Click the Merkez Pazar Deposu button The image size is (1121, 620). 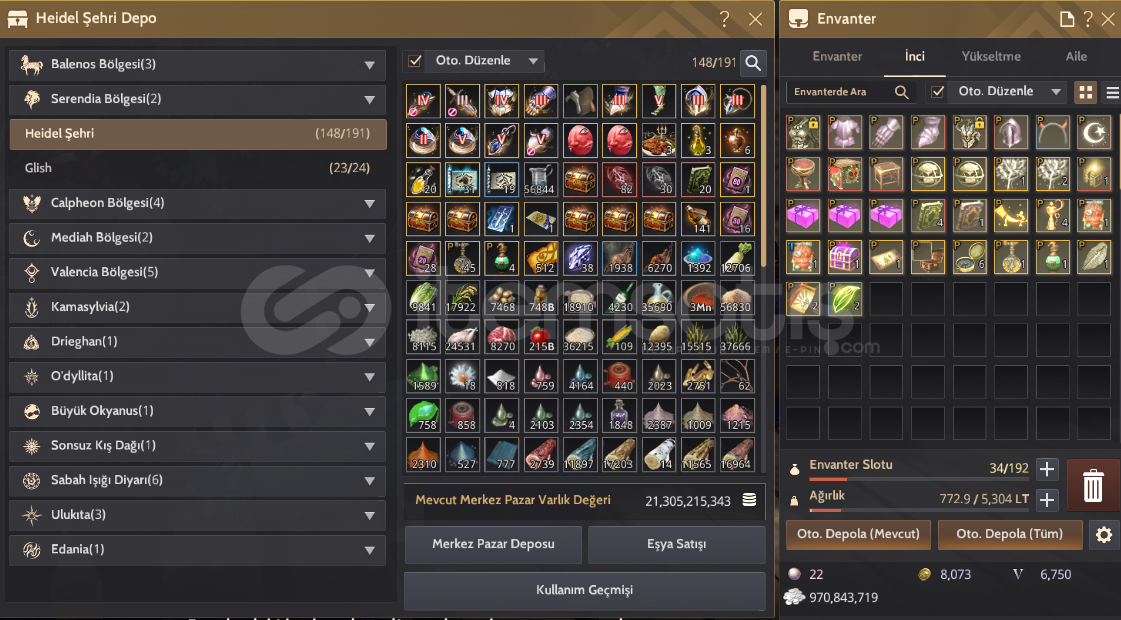pos(493,544)
